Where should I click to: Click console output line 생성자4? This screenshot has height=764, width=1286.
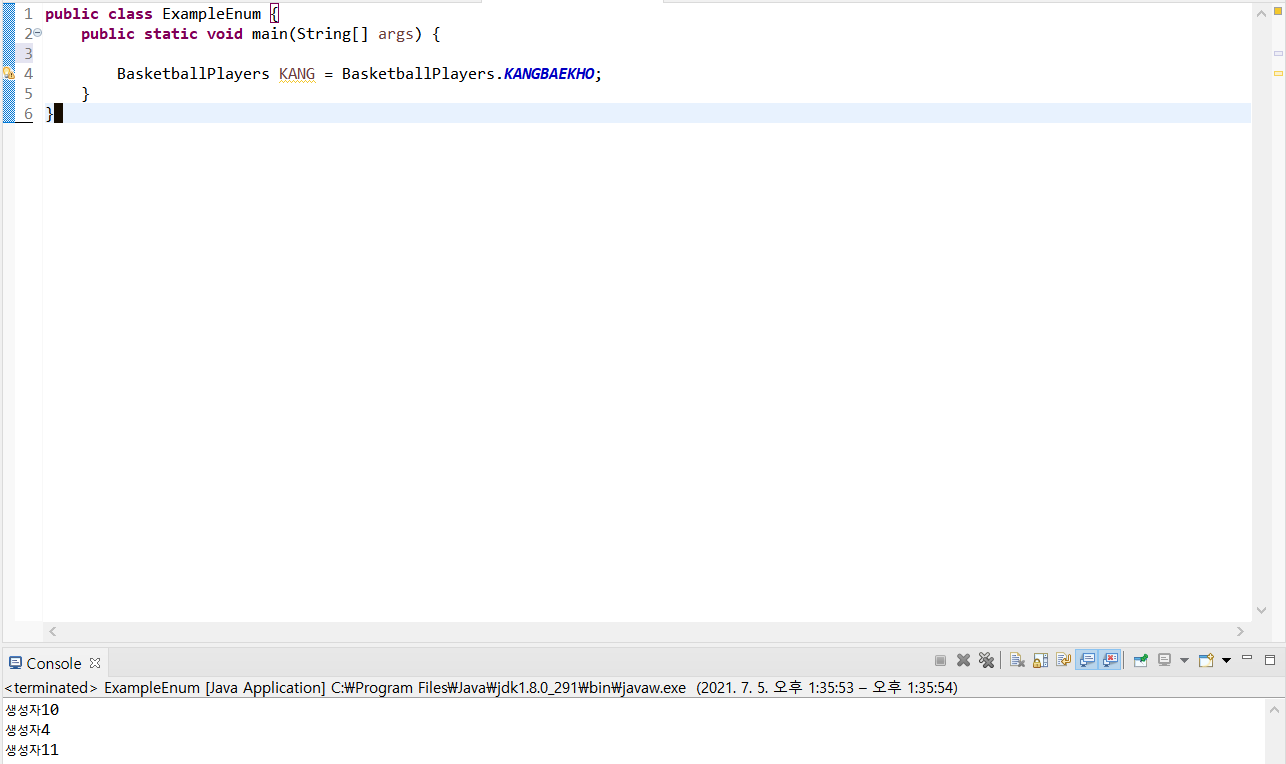pyautogui.click(x=27, y=730)
